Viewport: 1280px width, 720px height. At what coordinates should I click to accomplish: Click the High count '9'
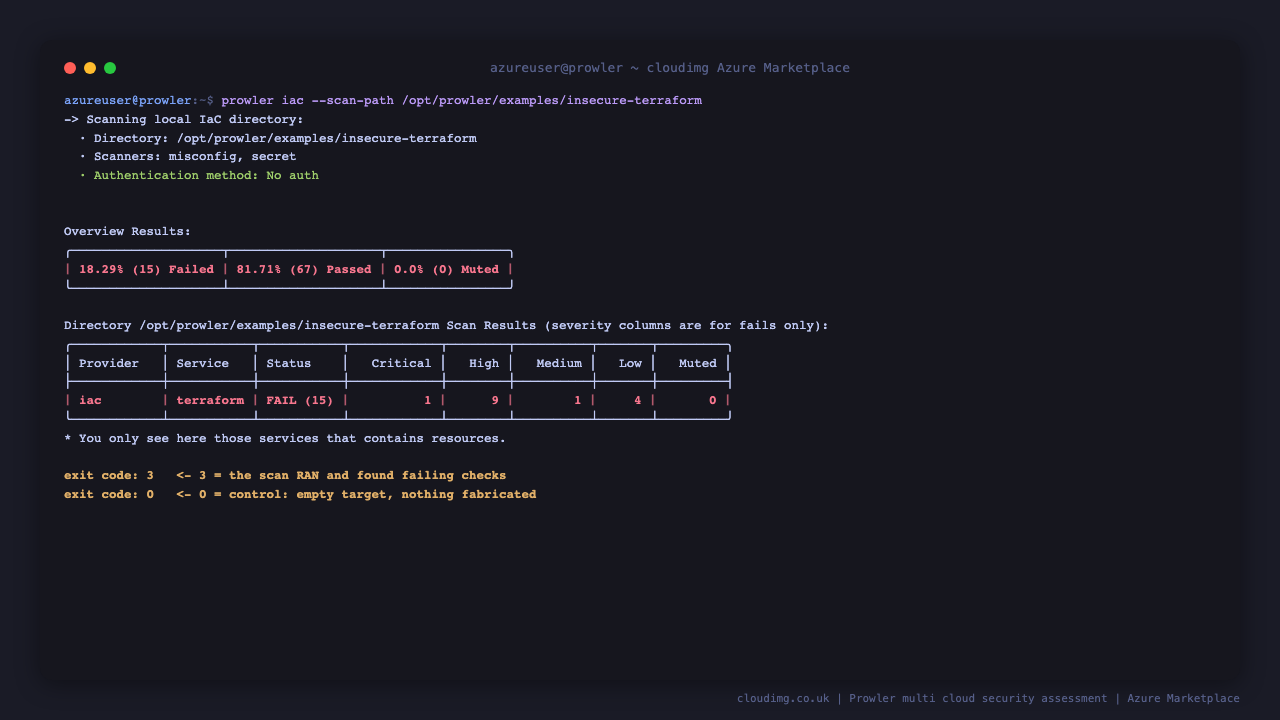pos(495,401)
